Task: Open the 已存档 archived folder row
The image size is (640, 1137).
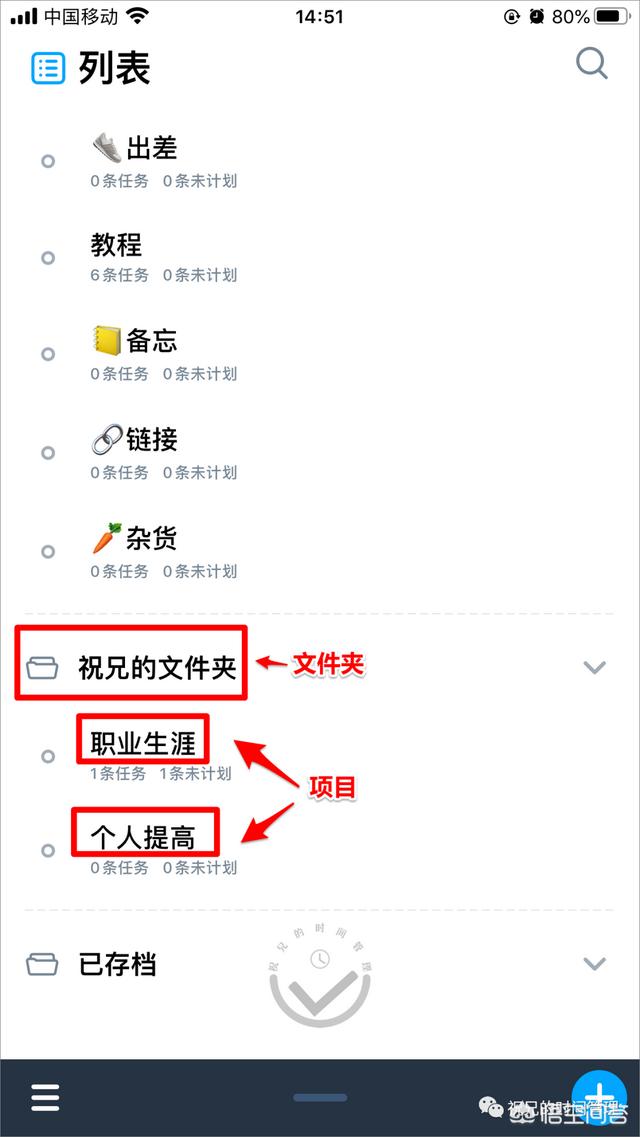Action: pos(320,964)
